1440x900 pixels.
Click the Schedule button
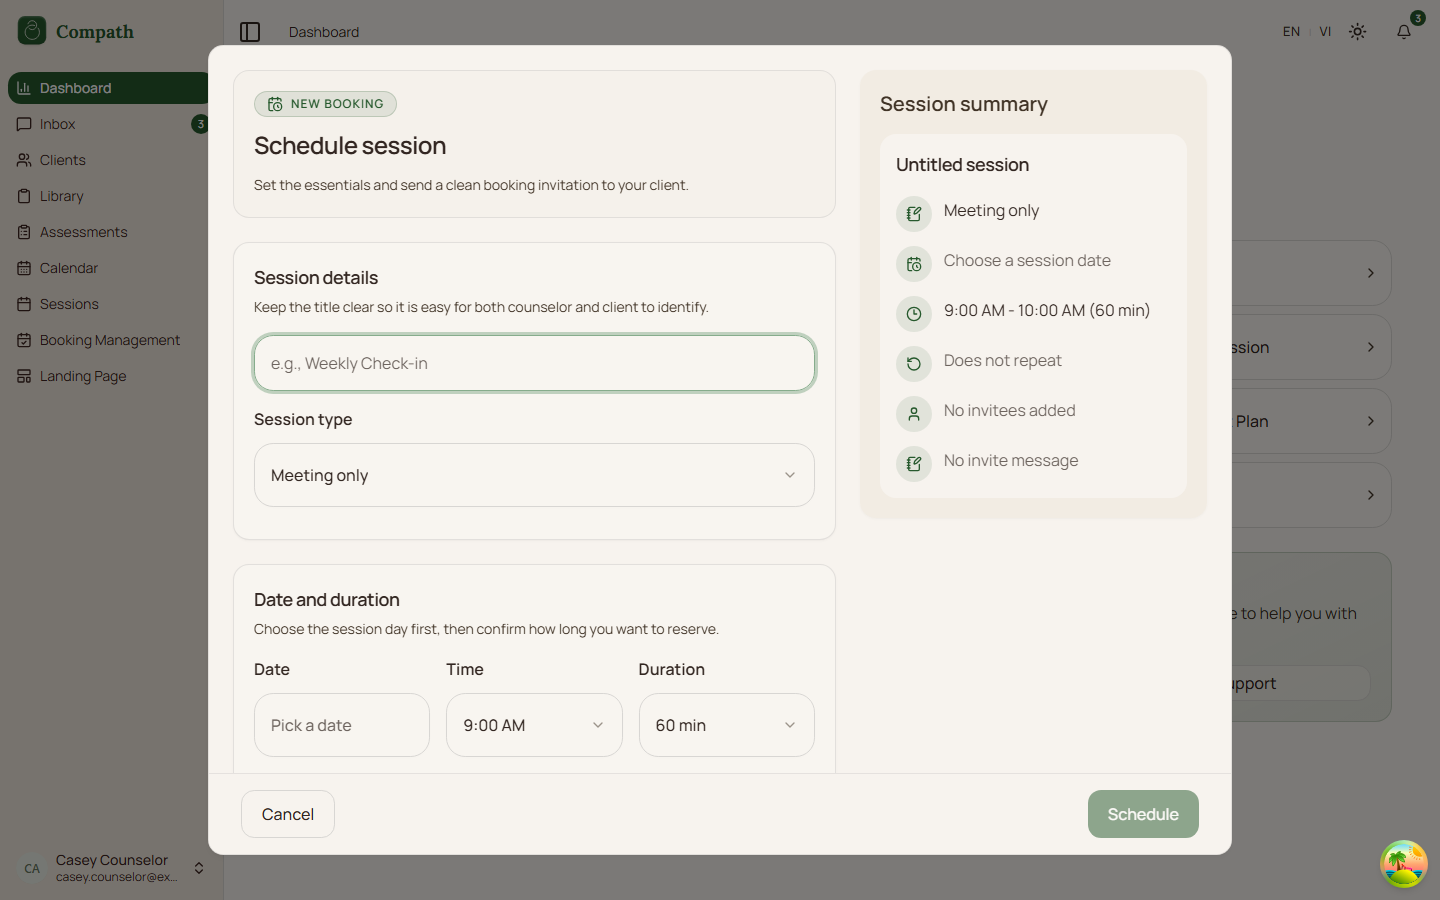tap(1143, 814)
